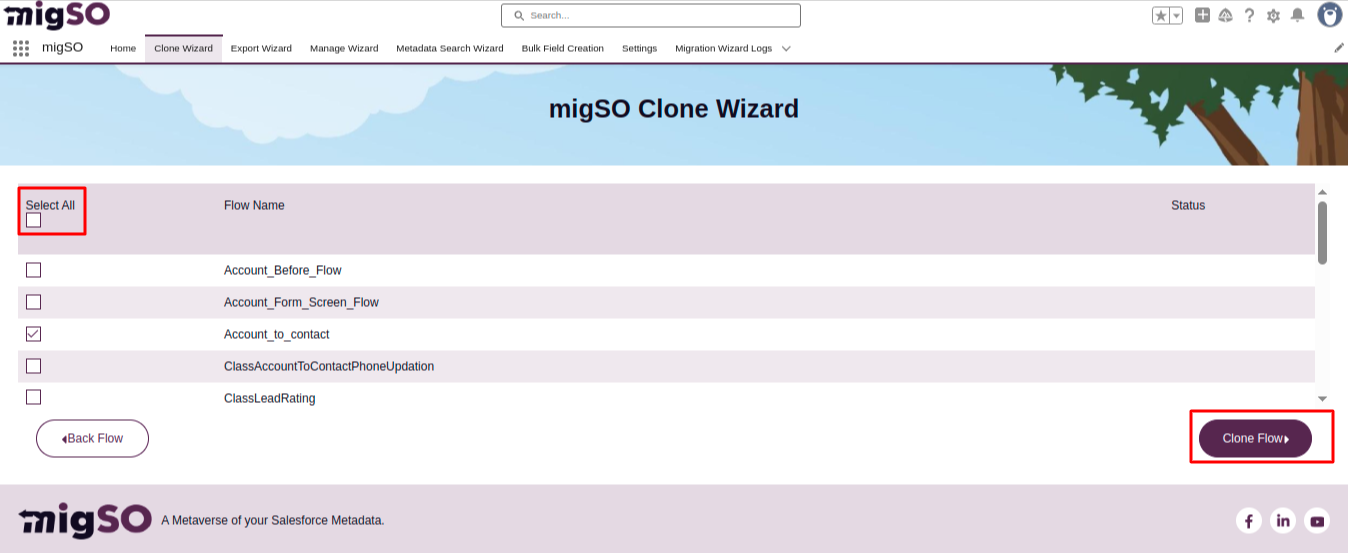Open the migSO Facebook page icon
This screenshot has height=553, width=1348.
pyautogui.click(x=1248, y=521)
